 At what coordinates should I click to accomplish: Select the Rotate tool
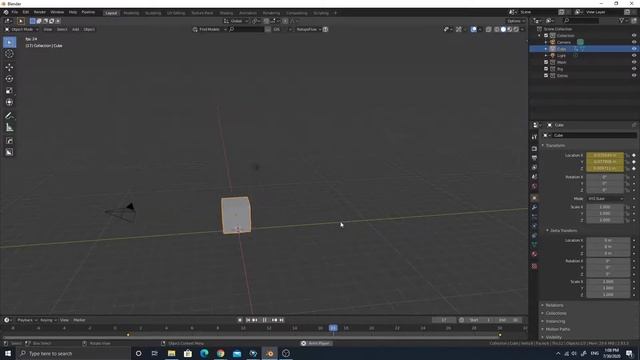click(9, 79)
